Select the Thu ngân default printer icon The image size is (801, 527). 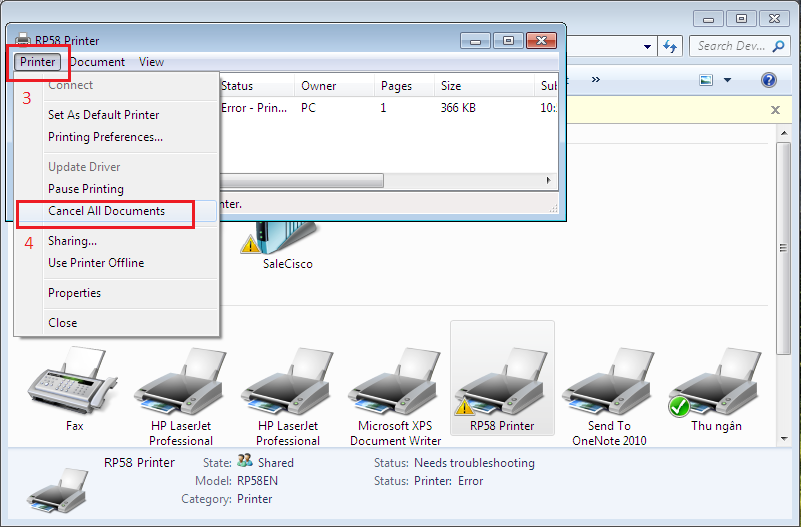(x=716, y=383)
